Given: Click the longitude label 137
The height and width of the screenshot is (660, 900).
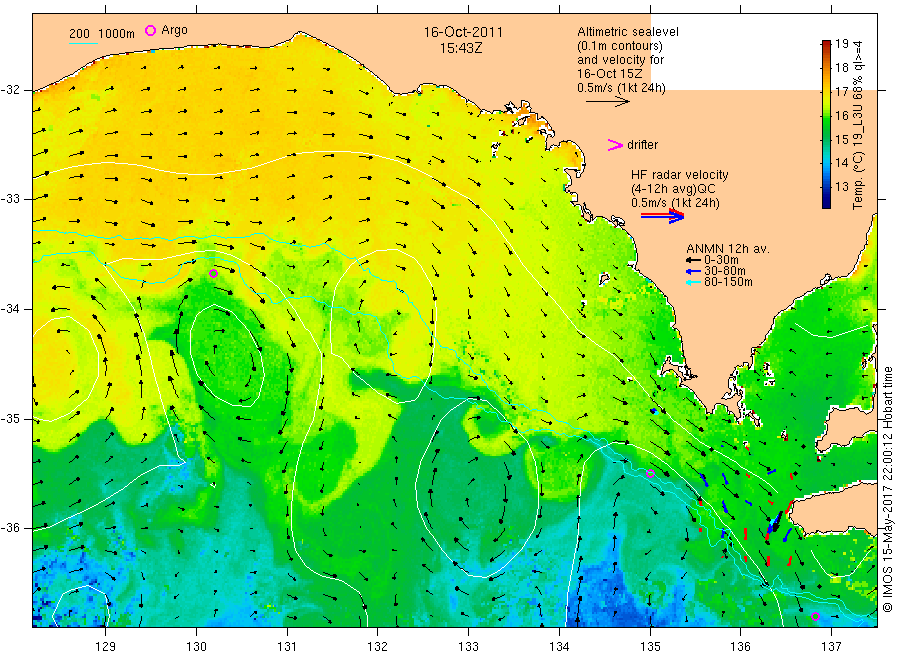Looking at the screenshot, I should point(831,647).
